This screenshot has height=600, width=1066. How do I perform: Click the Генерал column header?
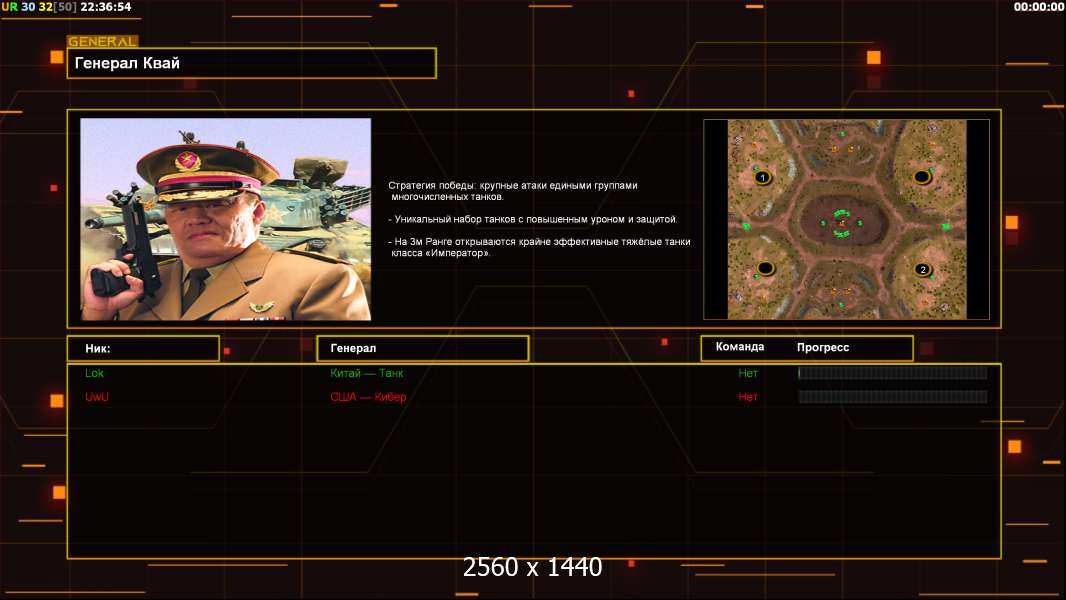[x=422, y=348]
